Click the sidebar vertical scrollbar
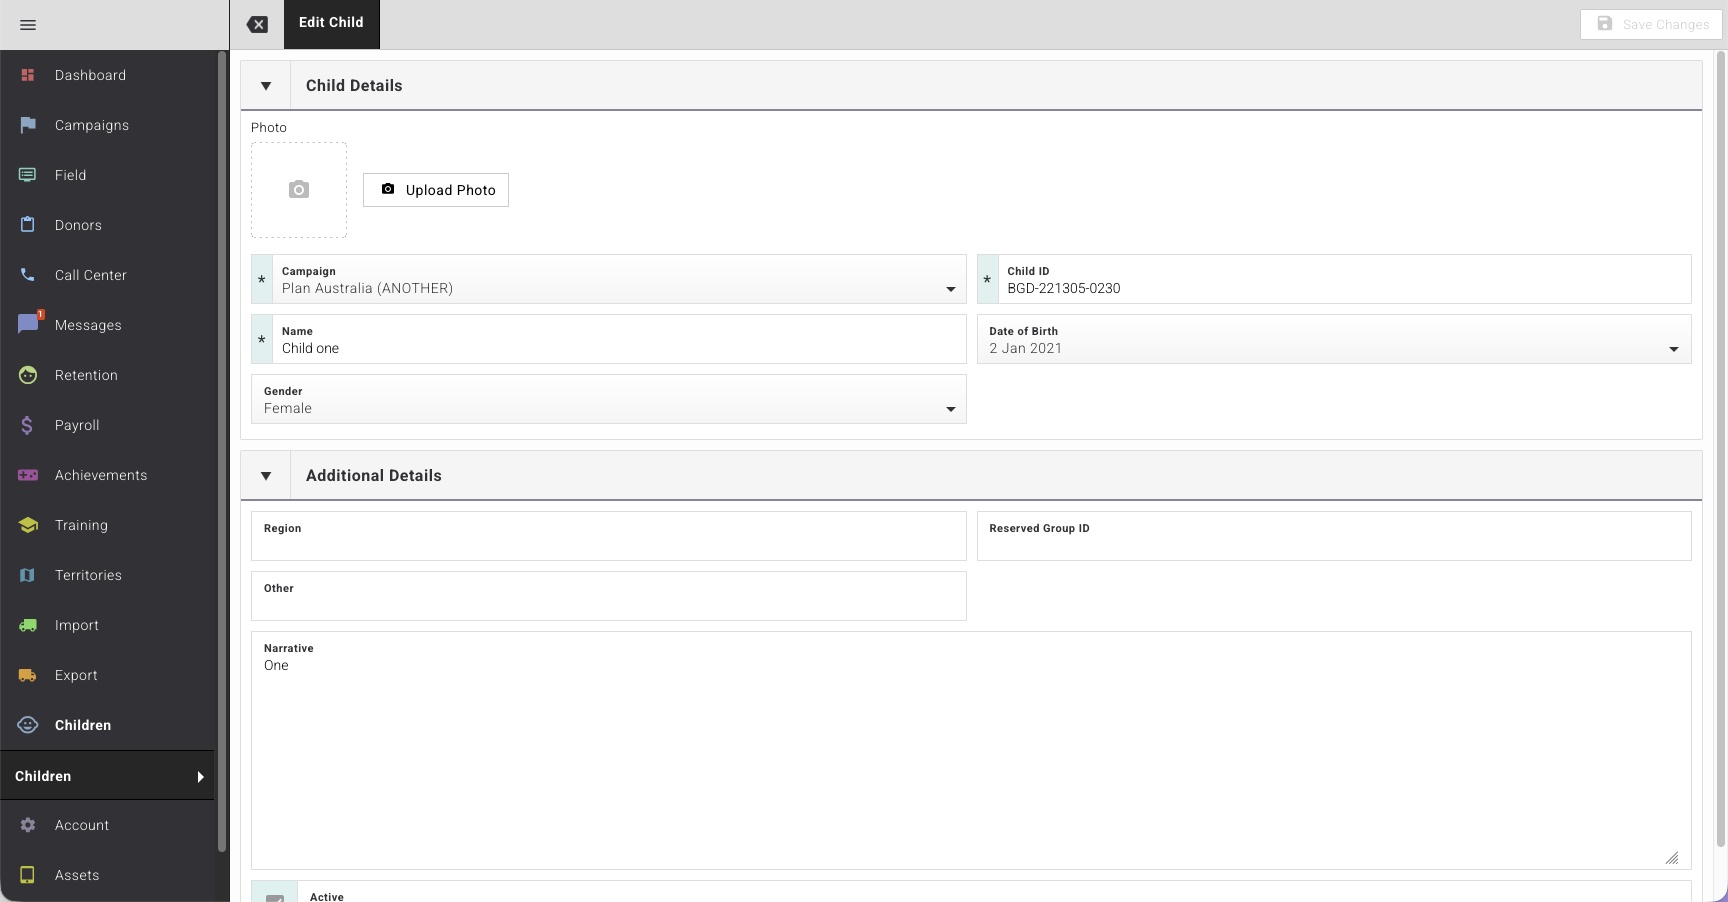Viewport: 1728px width, 902px height. [x=222, y=450]
